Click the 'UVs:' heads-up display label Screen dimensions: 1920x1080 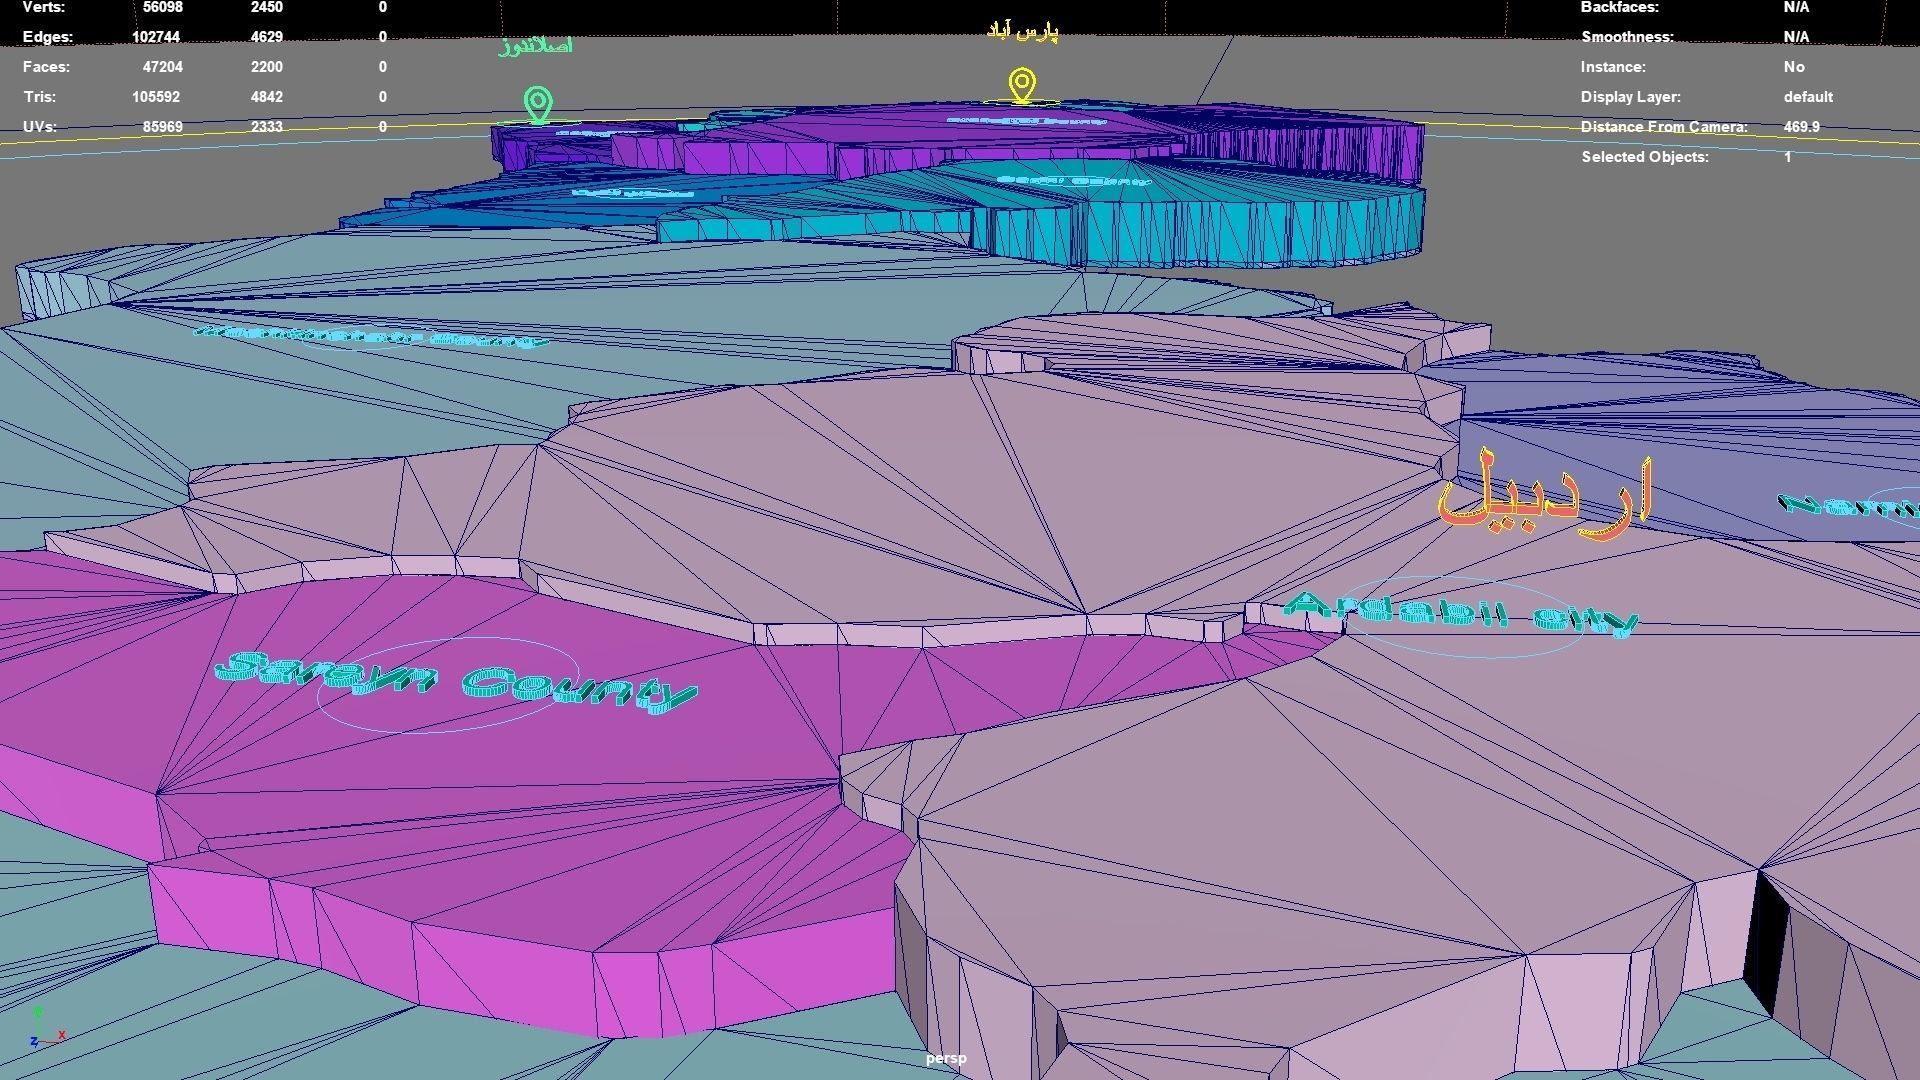point(40,127)
